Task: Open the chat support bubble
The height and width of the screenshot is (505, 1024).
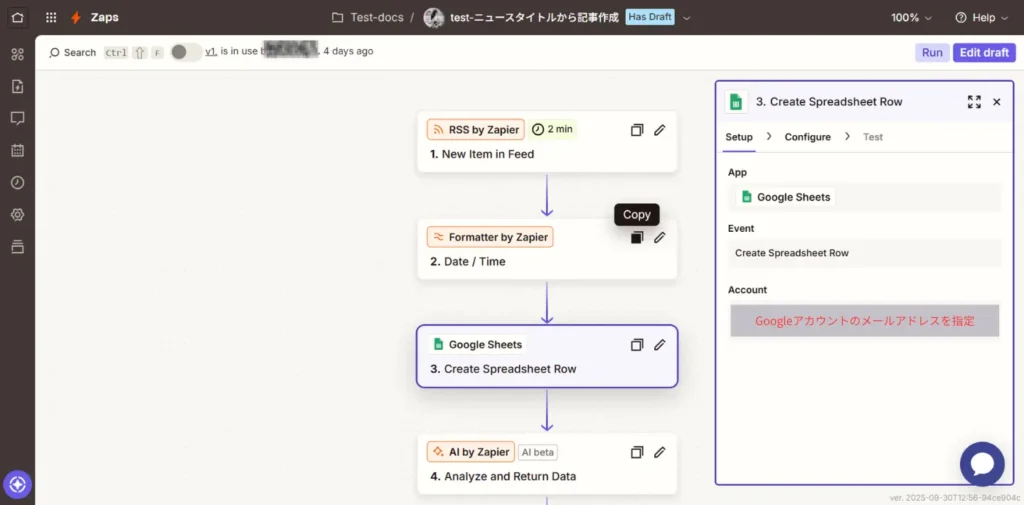Action: (x=981, y=464)
